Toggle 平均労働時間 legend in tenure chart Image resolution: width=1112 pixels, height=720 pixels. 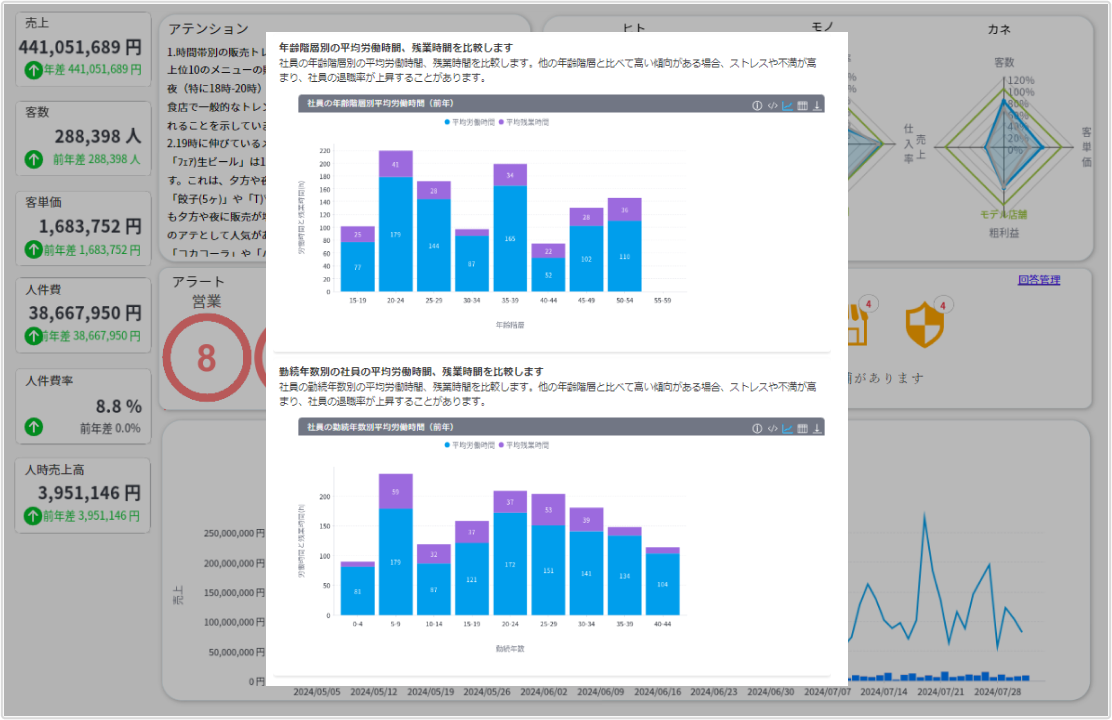coord(470,444)
